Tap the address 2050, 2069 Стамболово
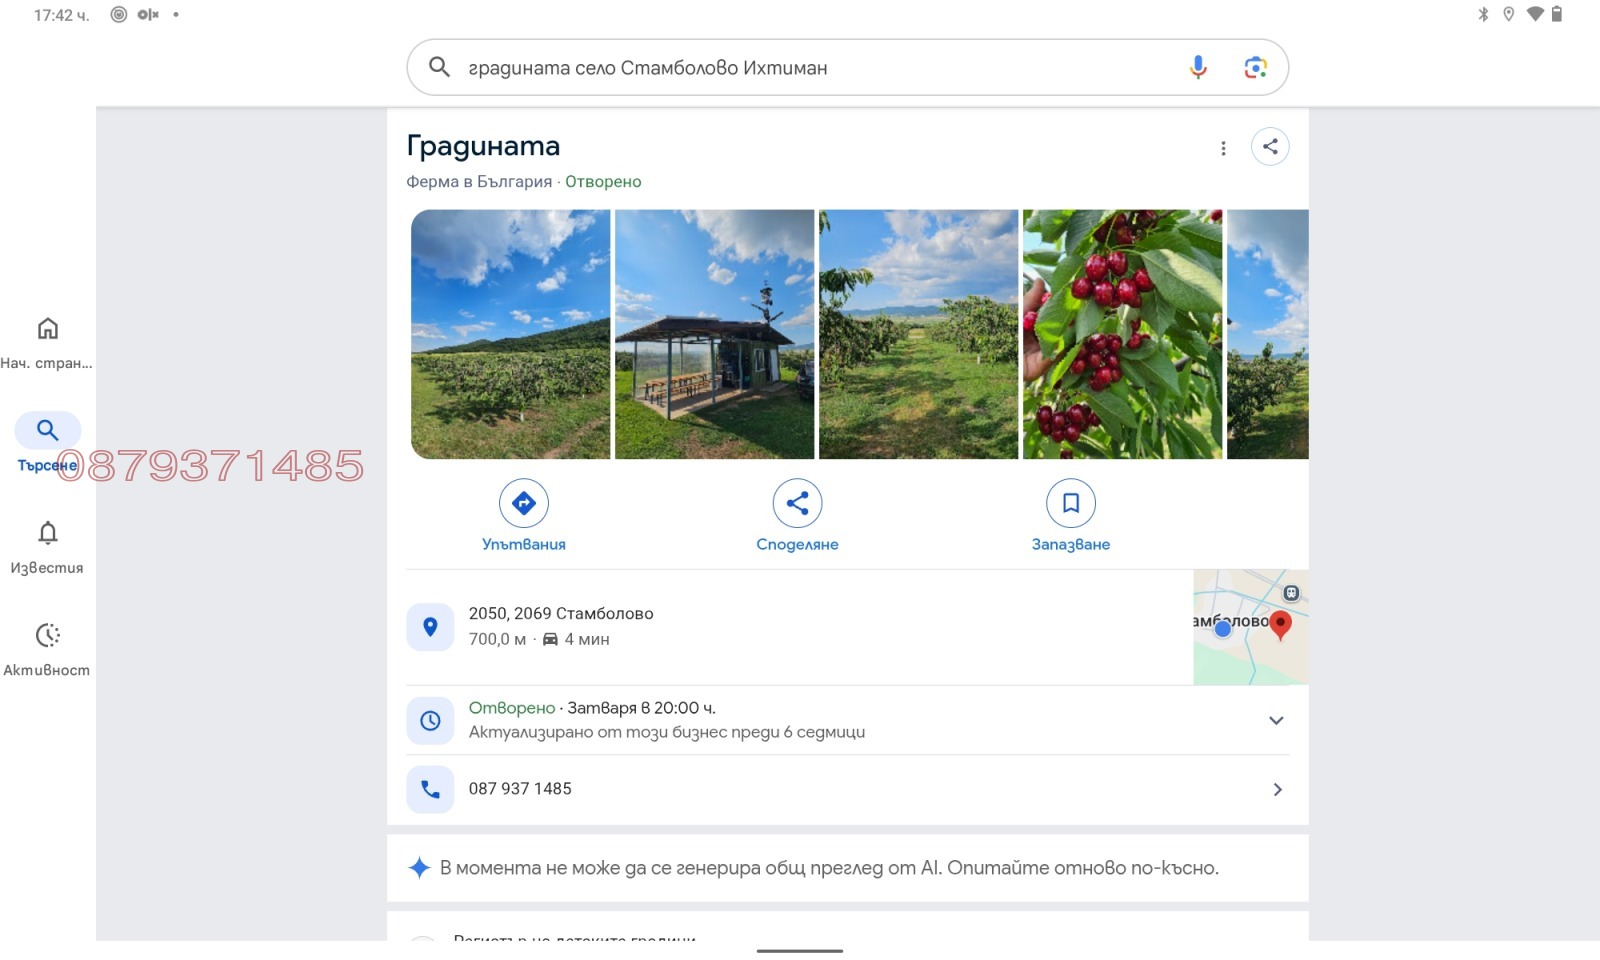The image size is (1600, 960). point(561,613)
